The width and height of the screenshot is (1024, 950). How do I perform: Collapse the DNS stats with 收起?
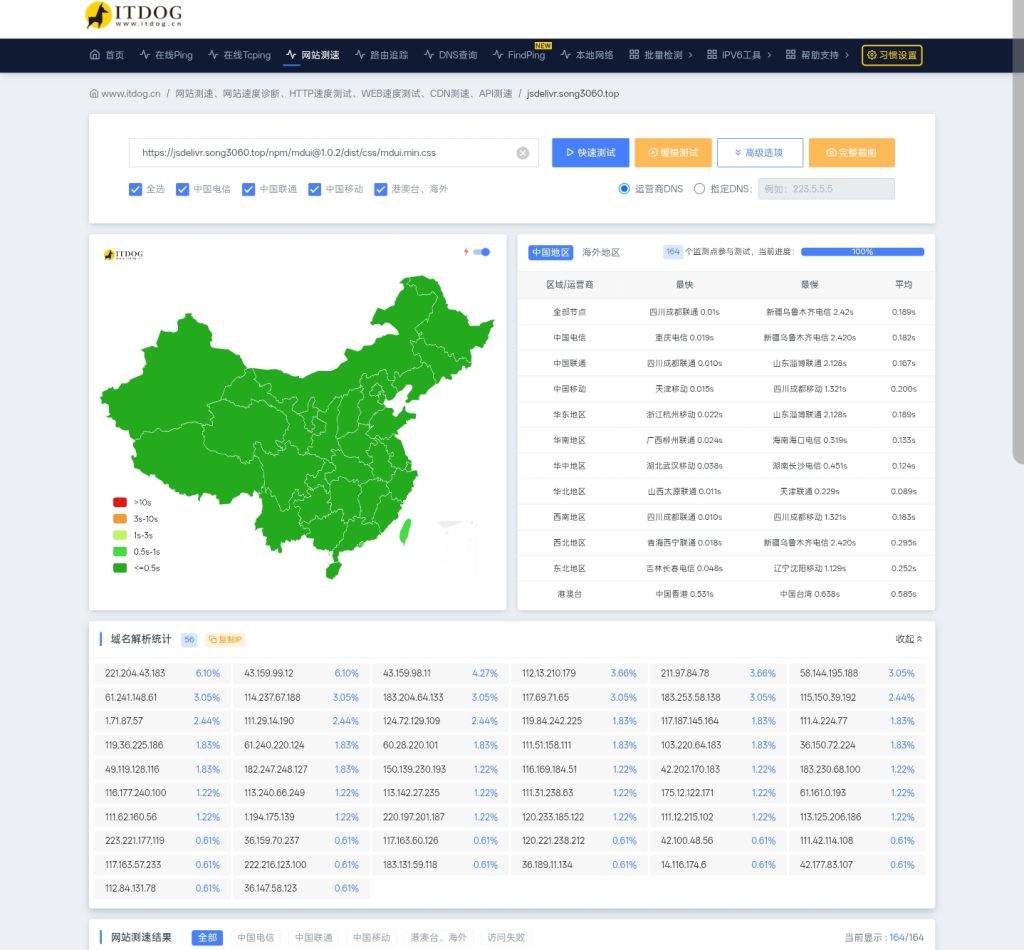[908, 639]
